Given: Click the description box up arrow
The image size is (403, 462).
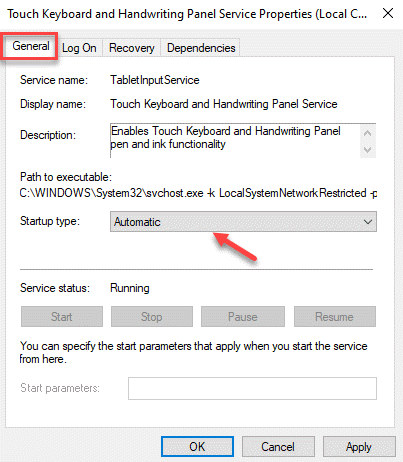Looking at the screenshot, I should pos(368,133).
